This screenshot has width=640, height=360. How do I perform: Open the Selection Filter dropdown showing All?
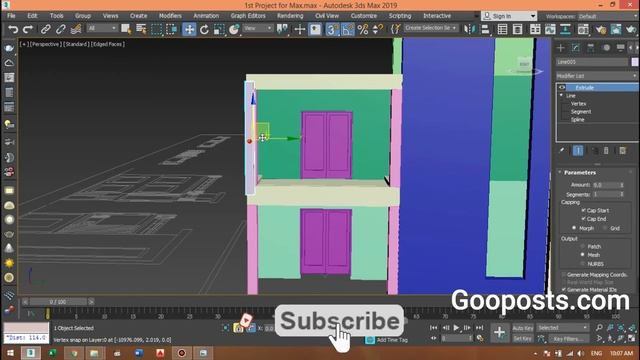(x=102, y=28)
